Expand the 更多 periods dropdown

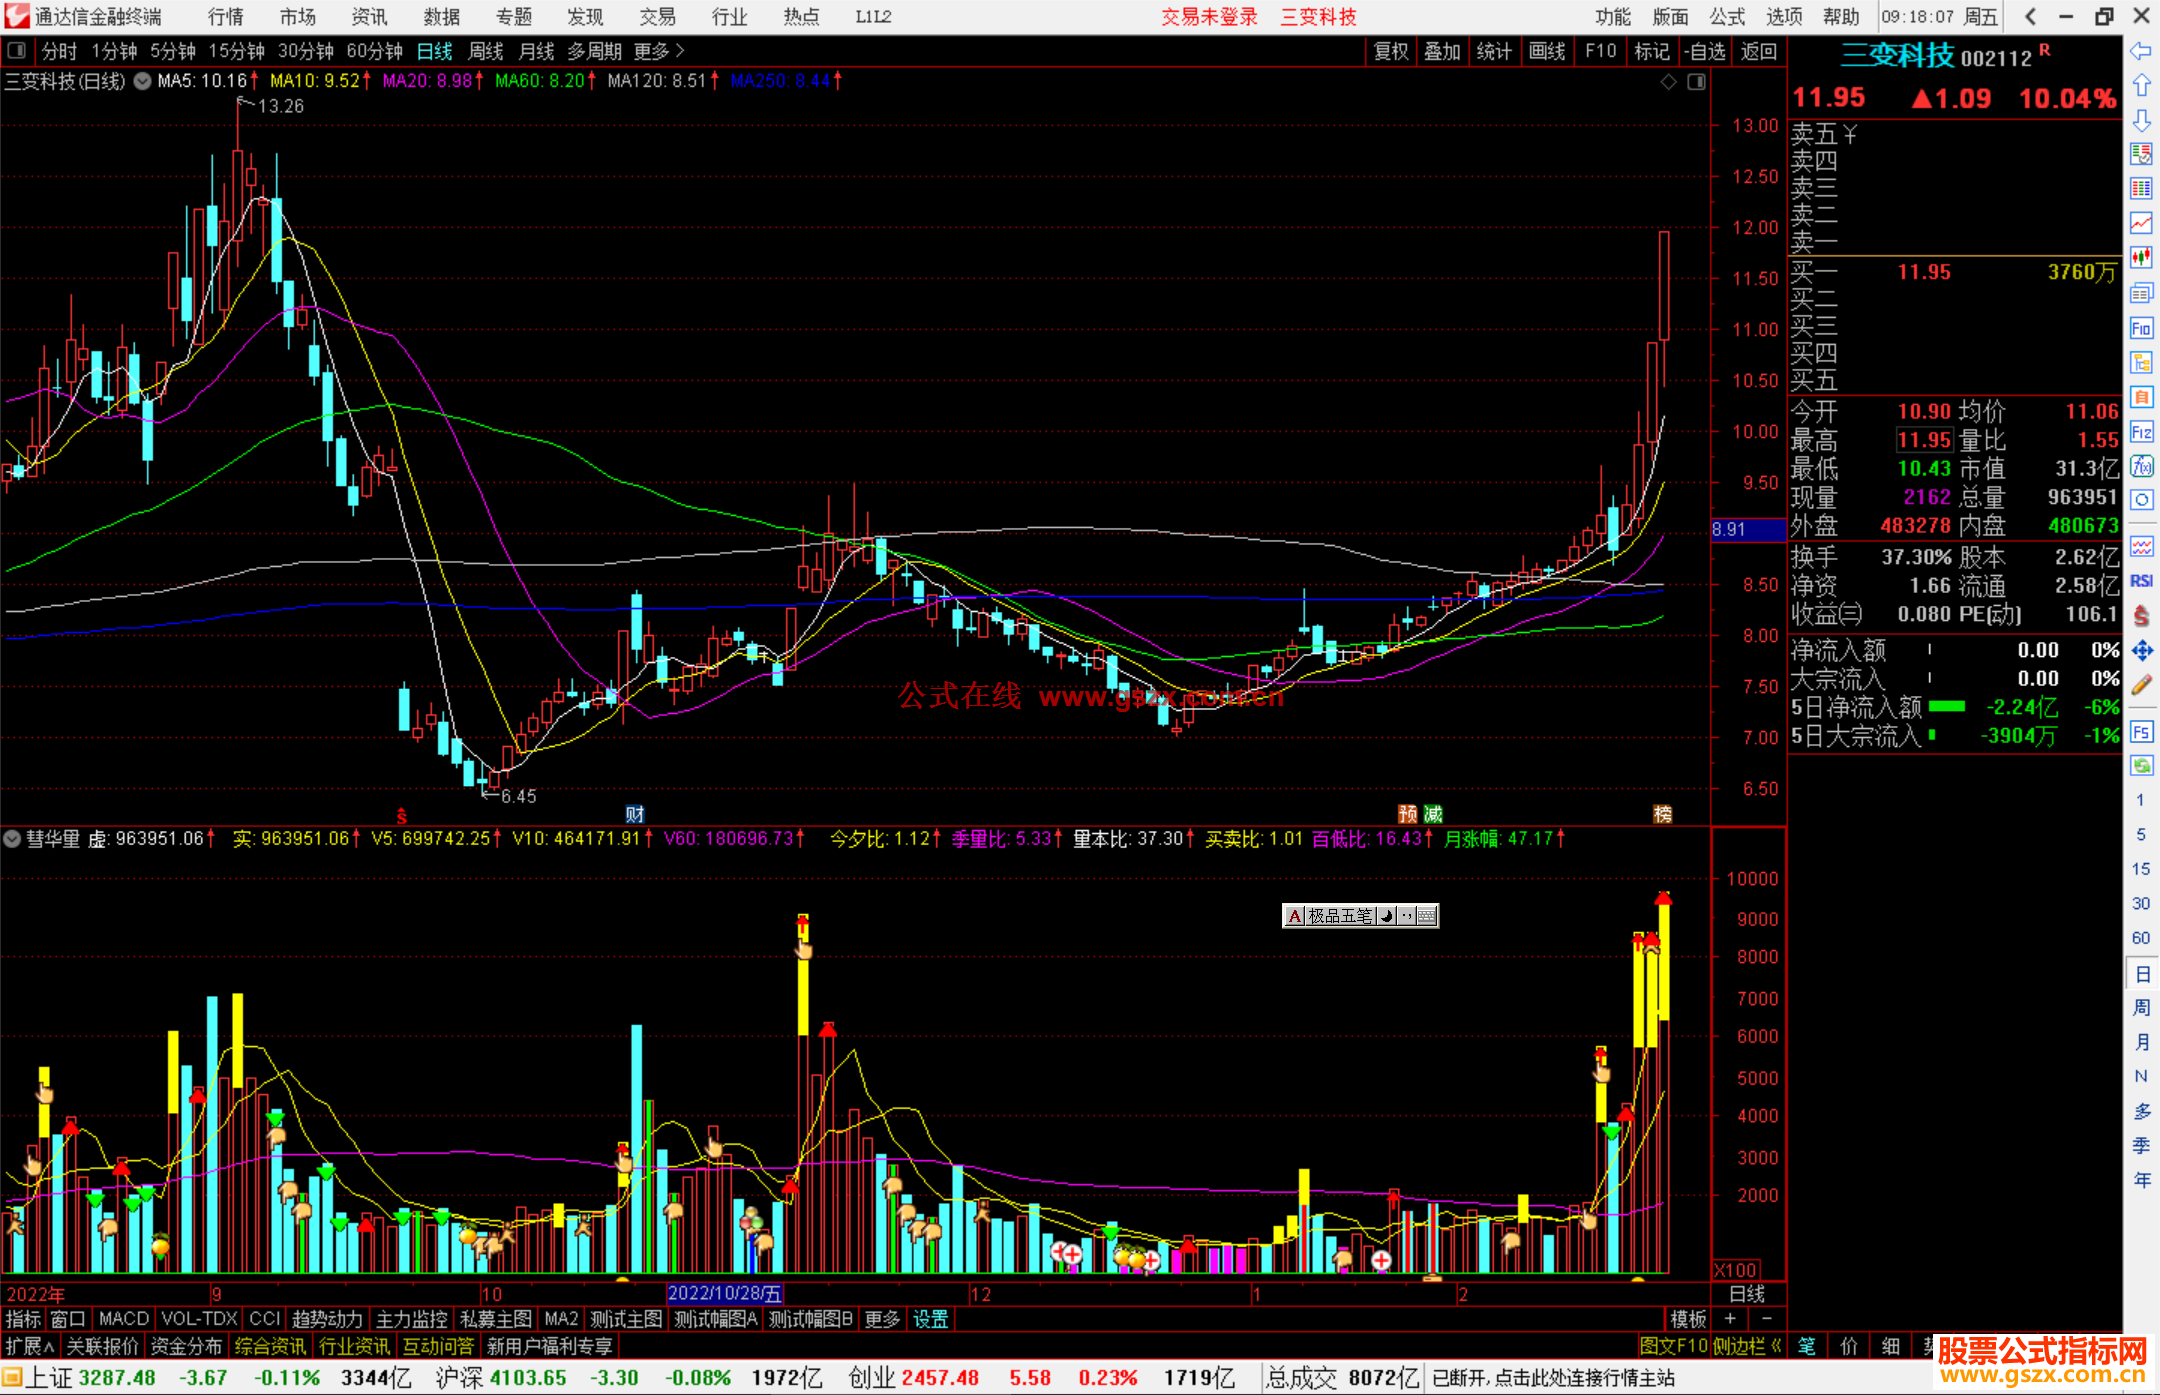[658, 51]
